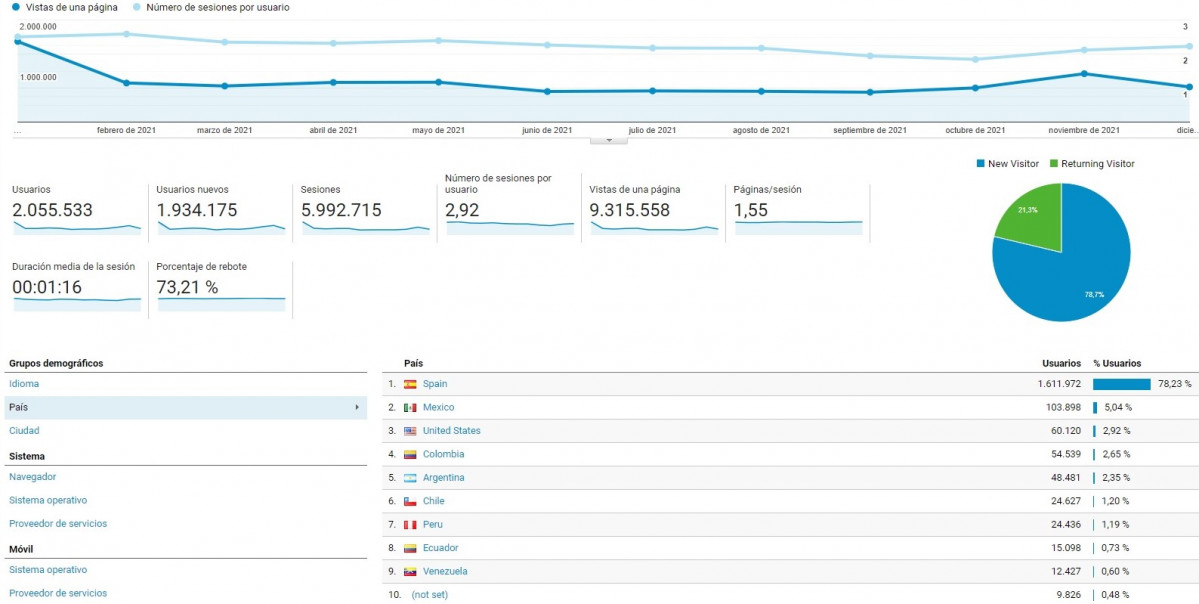The height and width of the screenshot is (604, 1199).
Task: Open Proveedor de servicios under Sistema
Action: pyautogui.click(x=58, y=524)
